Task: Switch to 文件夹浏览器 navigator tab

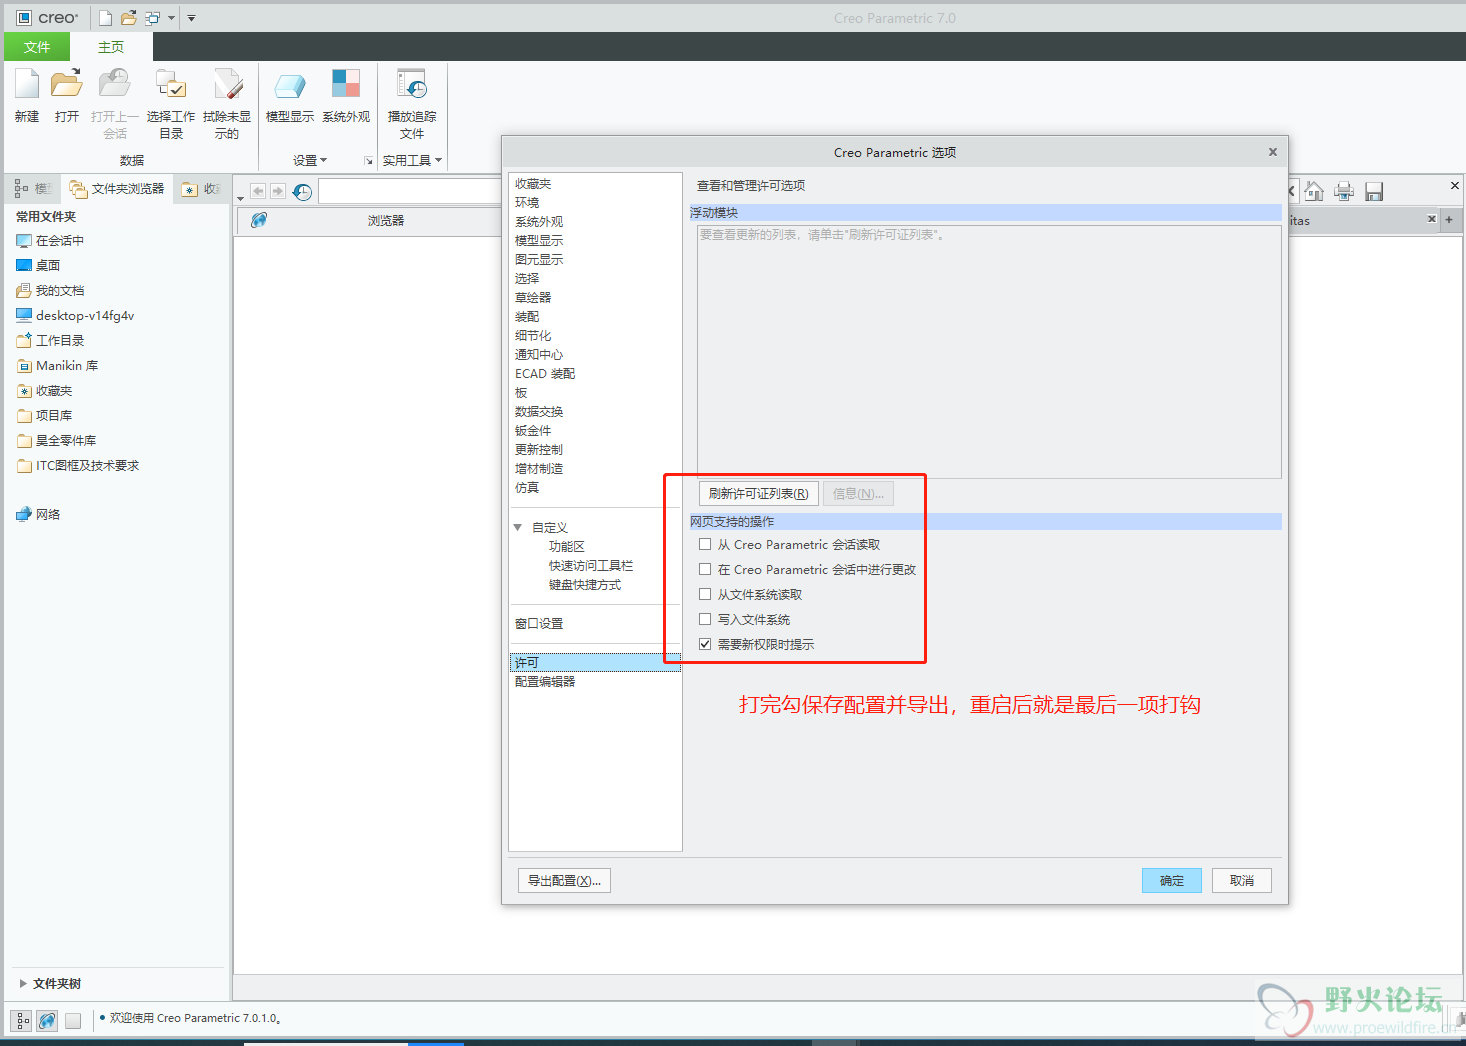Action: [x=117, y=188]
